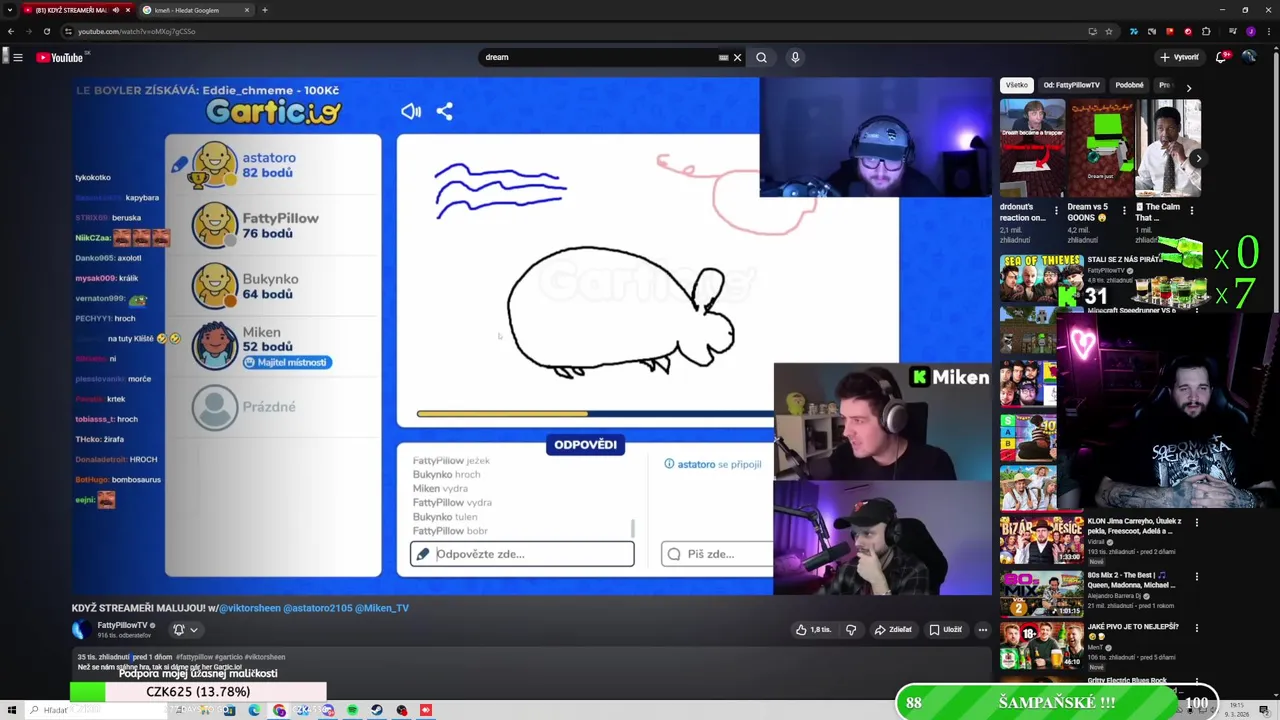Save the video with Uložiť

tap(945, 630)
